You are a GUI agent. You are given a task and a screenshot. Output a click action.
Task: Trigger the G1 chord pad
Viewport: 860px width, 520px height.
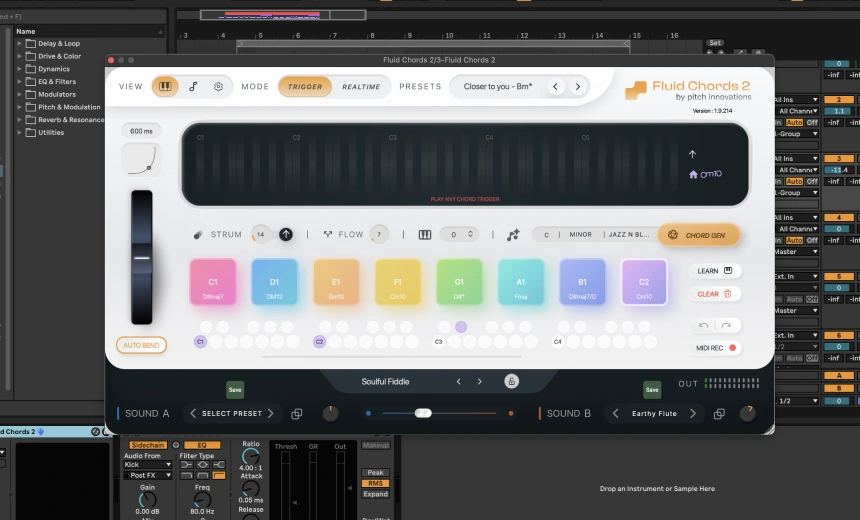click(x=459, y=282)
